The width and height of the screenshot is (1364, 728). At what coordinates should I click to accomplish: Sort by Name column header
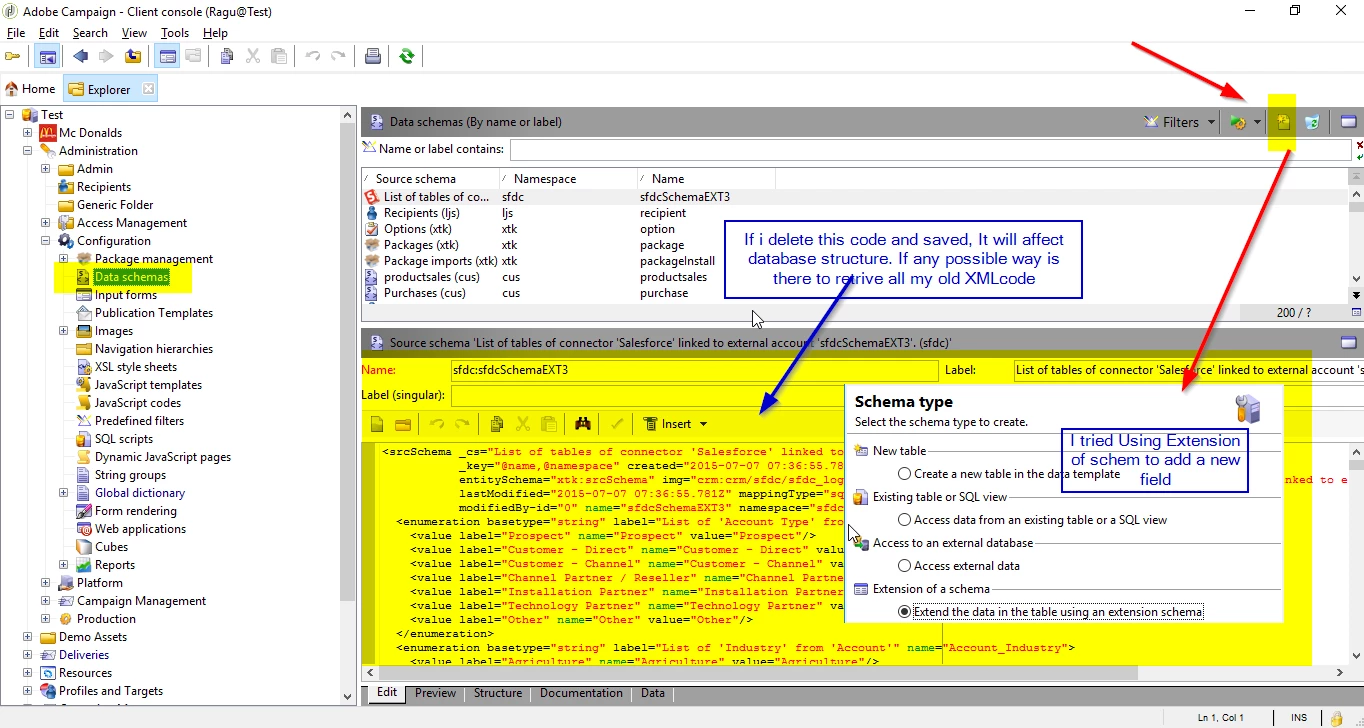(705, 179)
